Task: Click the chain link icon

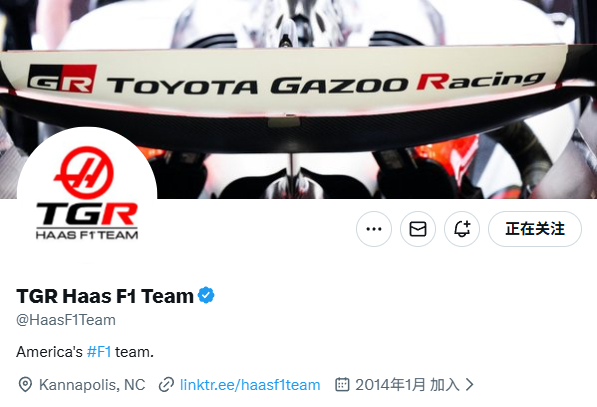Action: coord(166,385)
